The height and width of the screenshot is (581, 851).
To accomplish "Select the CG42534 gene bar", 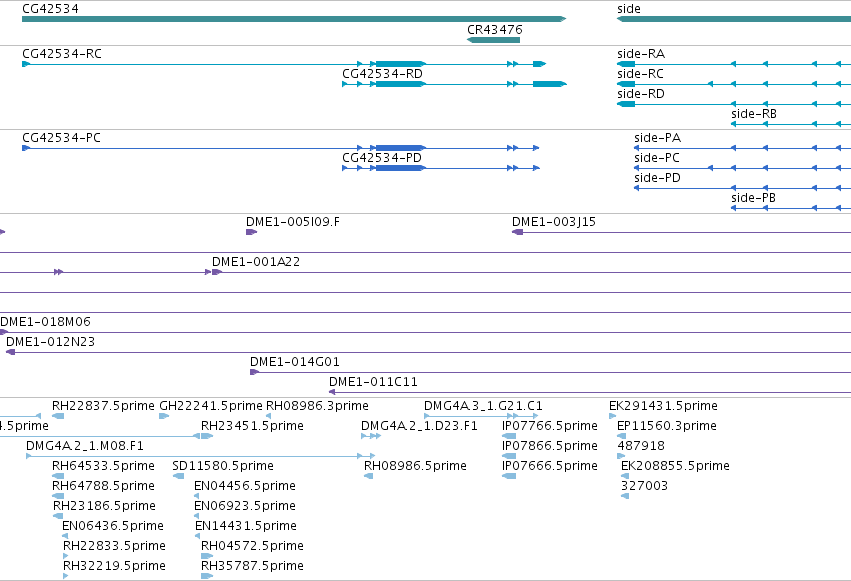I will pos(294,19).
